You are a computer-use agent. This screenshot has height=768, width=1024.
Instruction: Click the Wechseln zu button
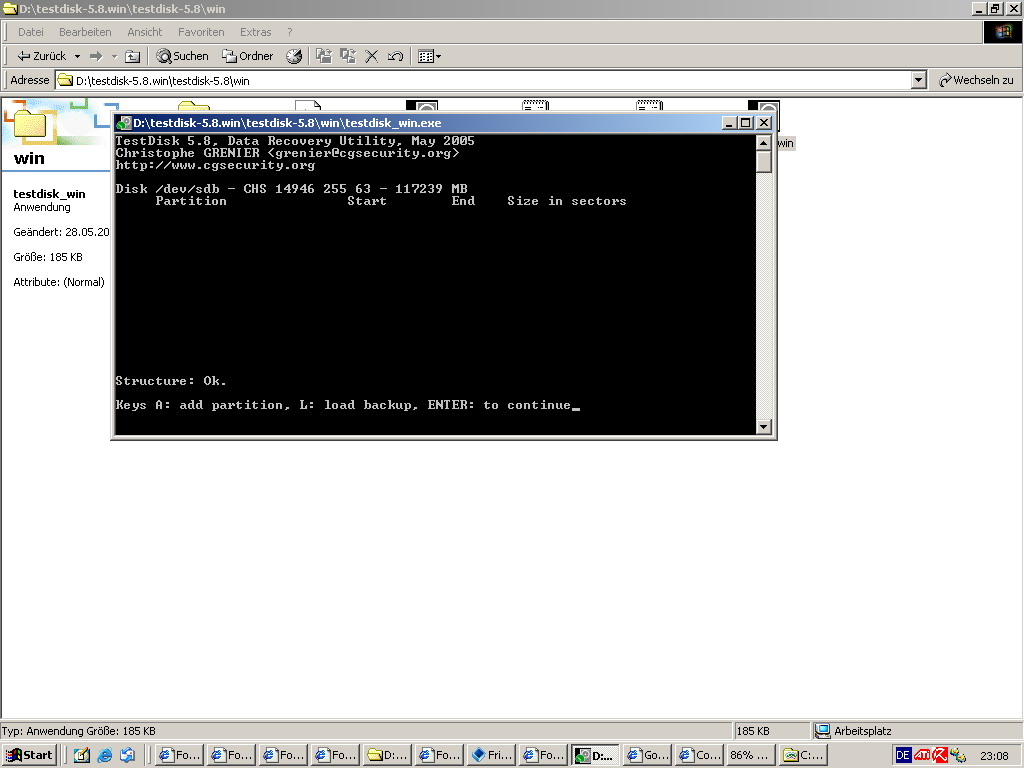[x=976, y=80]
